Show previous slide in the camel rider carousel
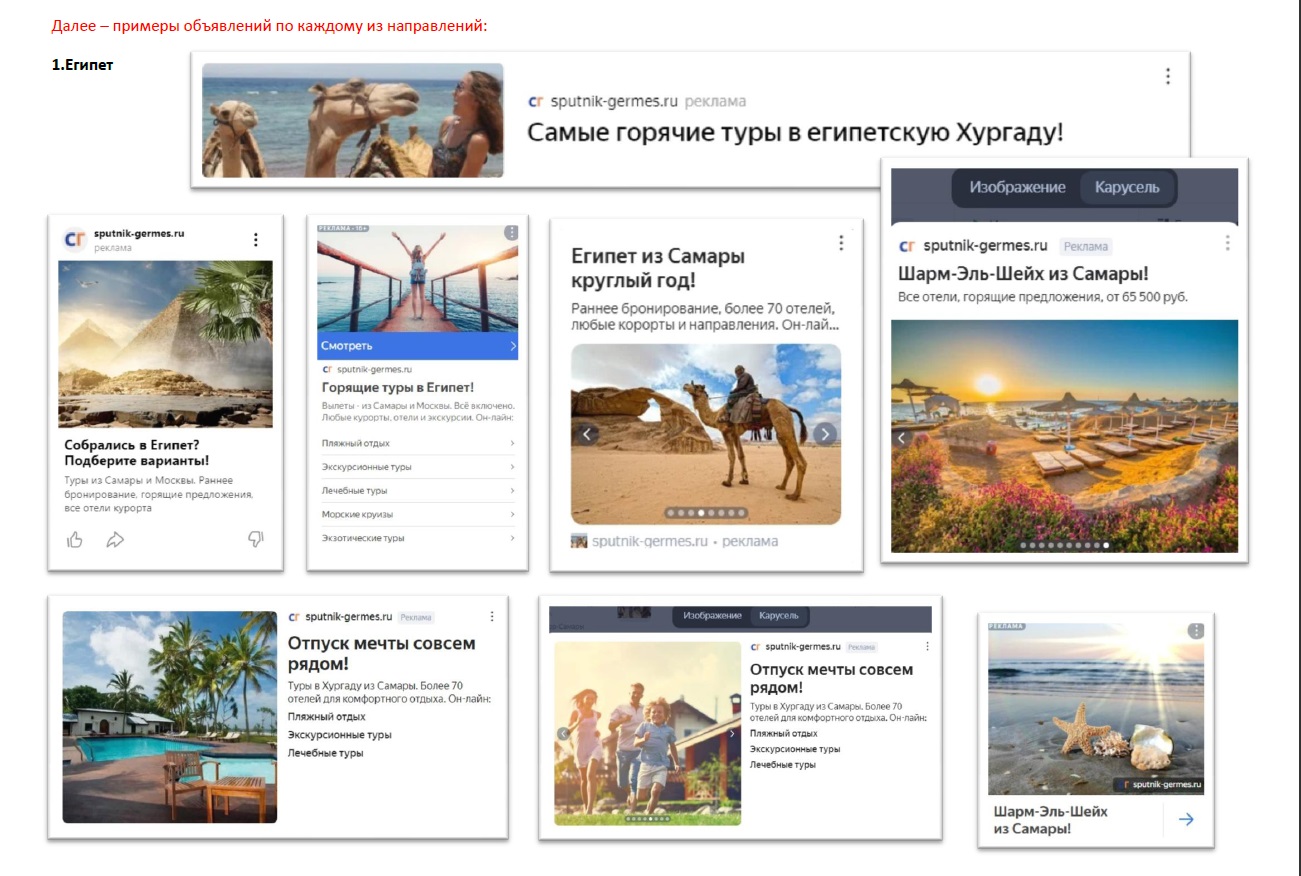The width and height of the screenshot is (1301, 876). point(587,434)
